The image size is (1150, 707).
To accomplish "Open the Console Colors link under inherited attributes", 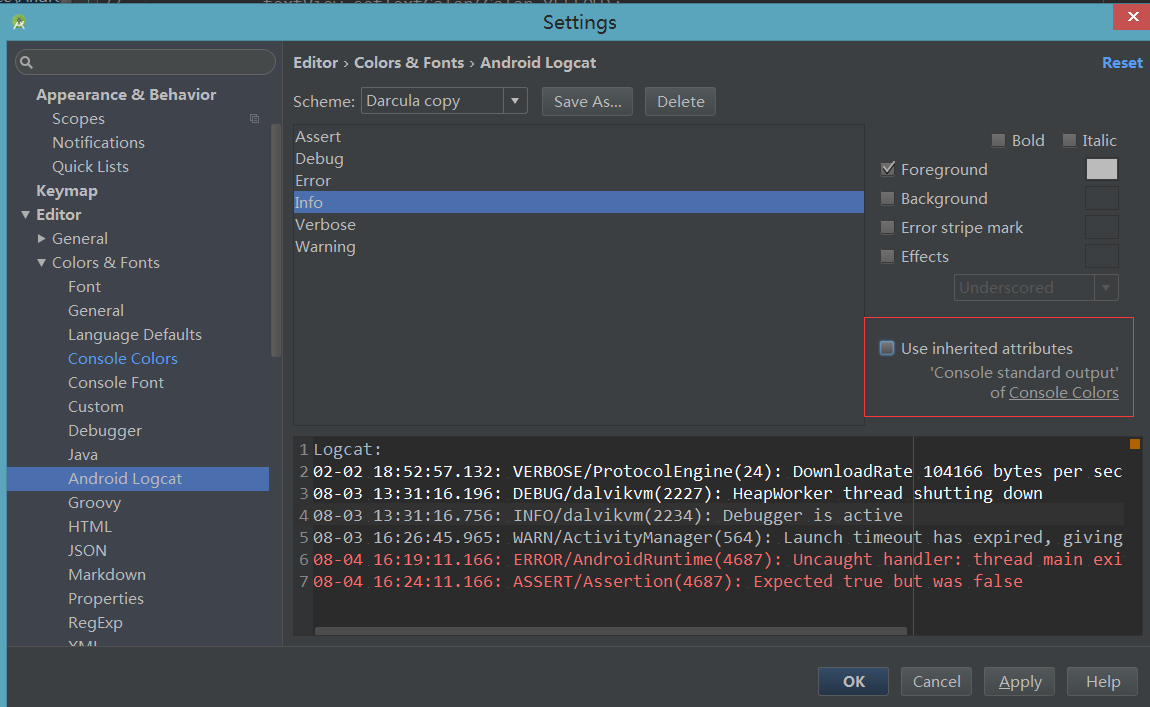I will click(1063, 392).
